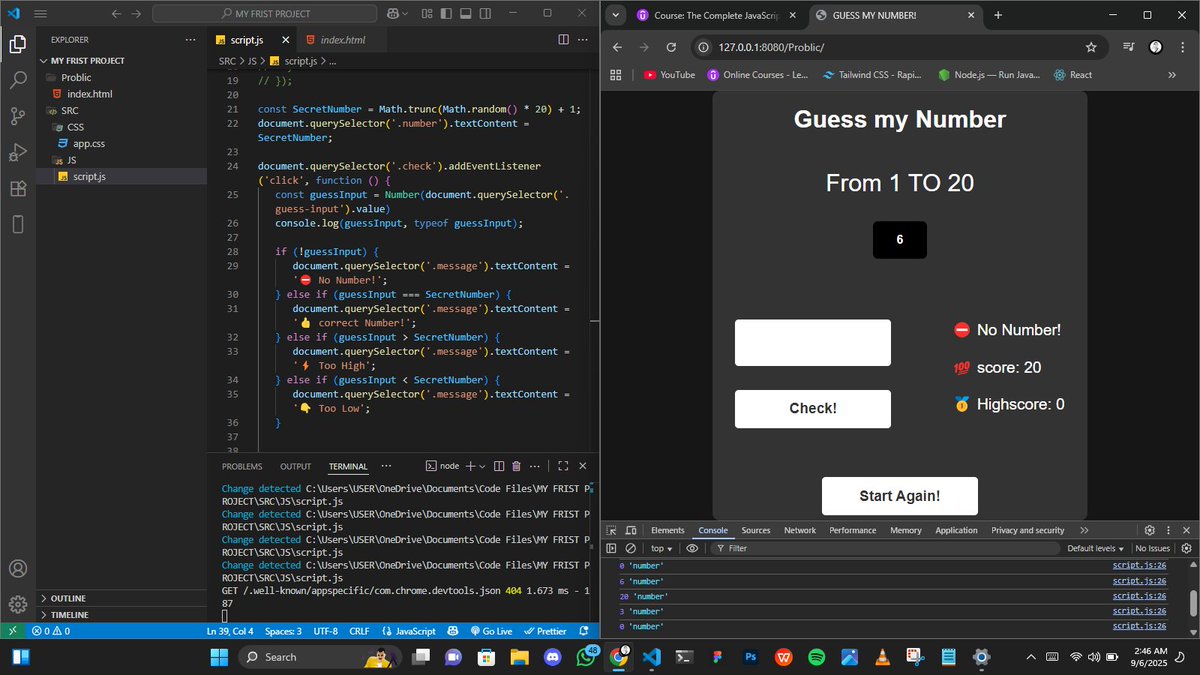Click the Check! button on the game page
The width and height of the screenshot is (1200, 675).
[x=812, y=408]
